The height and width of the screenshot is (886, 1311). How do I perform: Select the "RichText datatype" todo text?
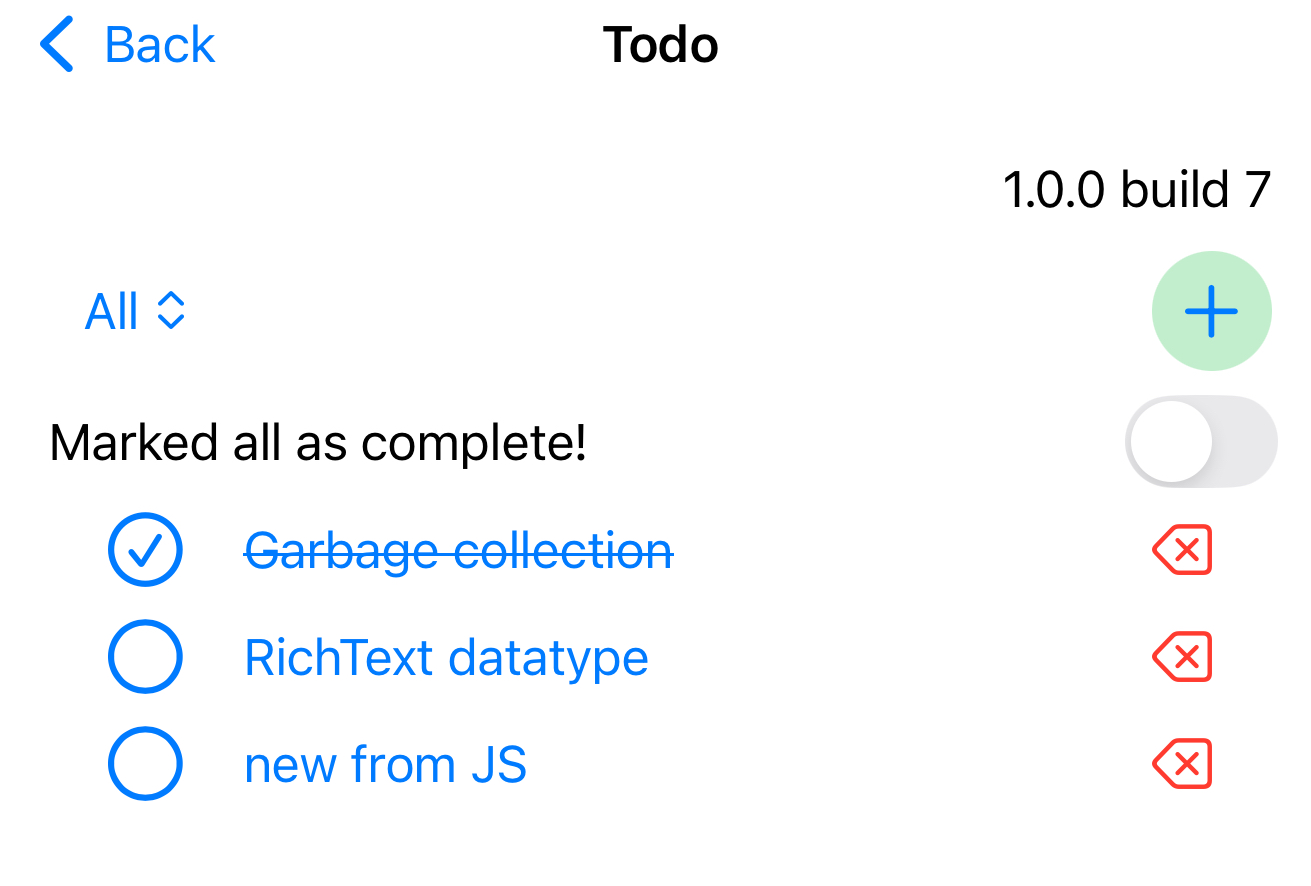tap(447, 657)
